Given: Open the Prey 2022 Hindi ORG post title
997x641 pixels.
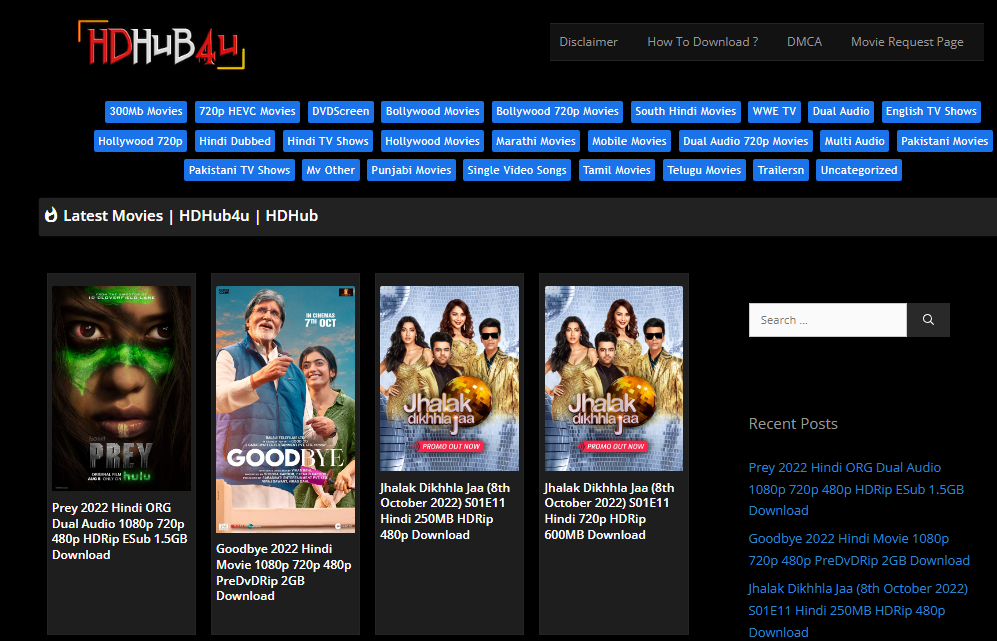Looking at the screenshot, I should point(120,531).
